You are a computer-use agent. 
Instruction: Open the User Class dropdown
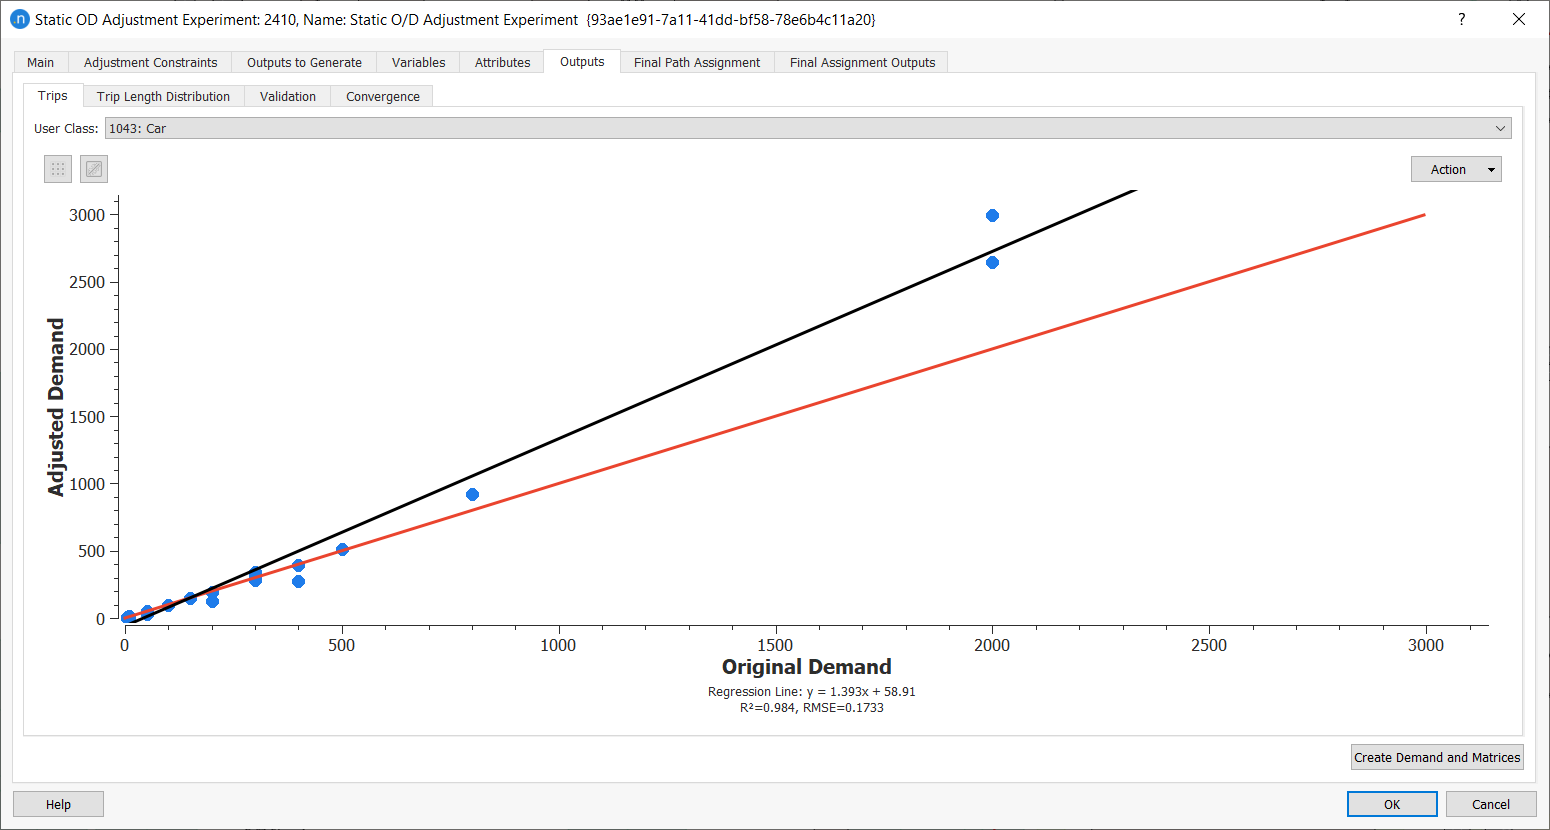(807, 128)
